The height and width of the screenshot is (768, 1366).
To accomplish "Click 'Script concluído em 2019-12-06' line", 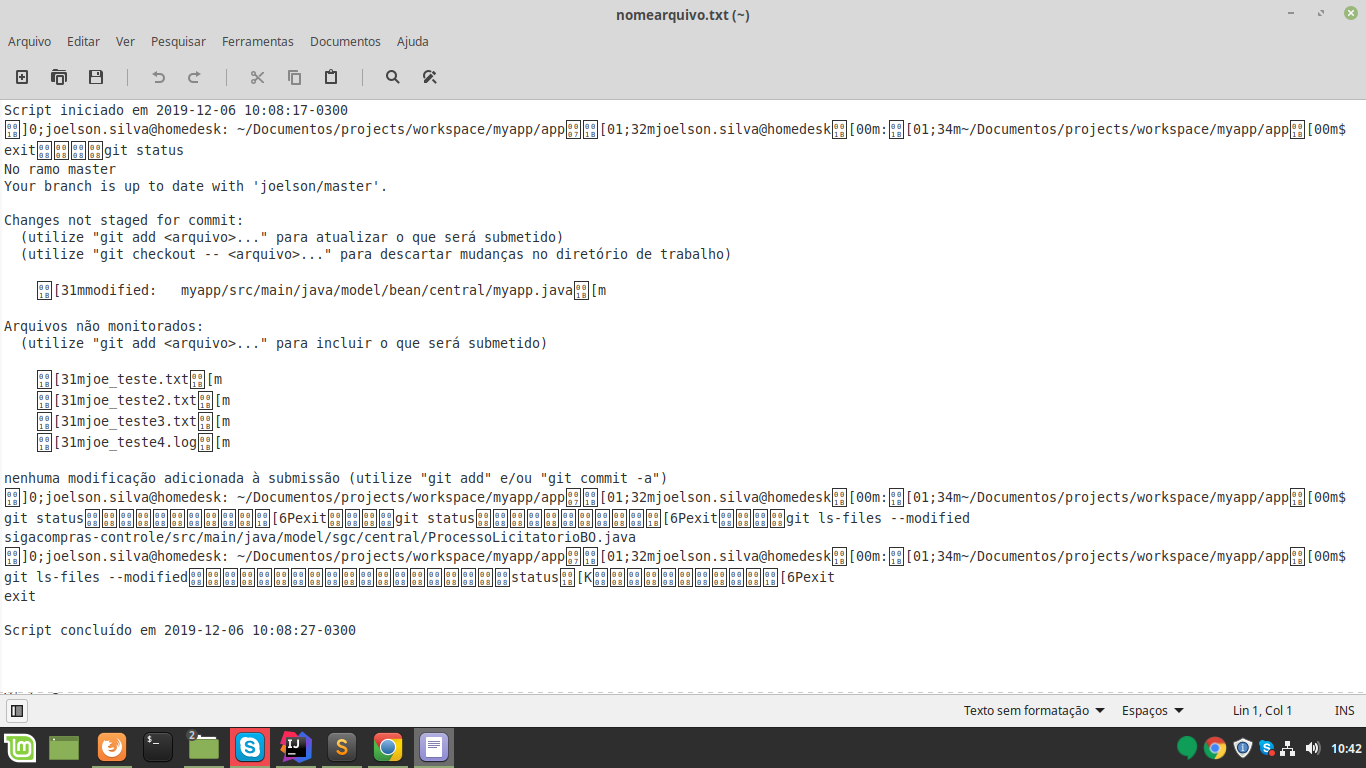I will pos(180,630).
